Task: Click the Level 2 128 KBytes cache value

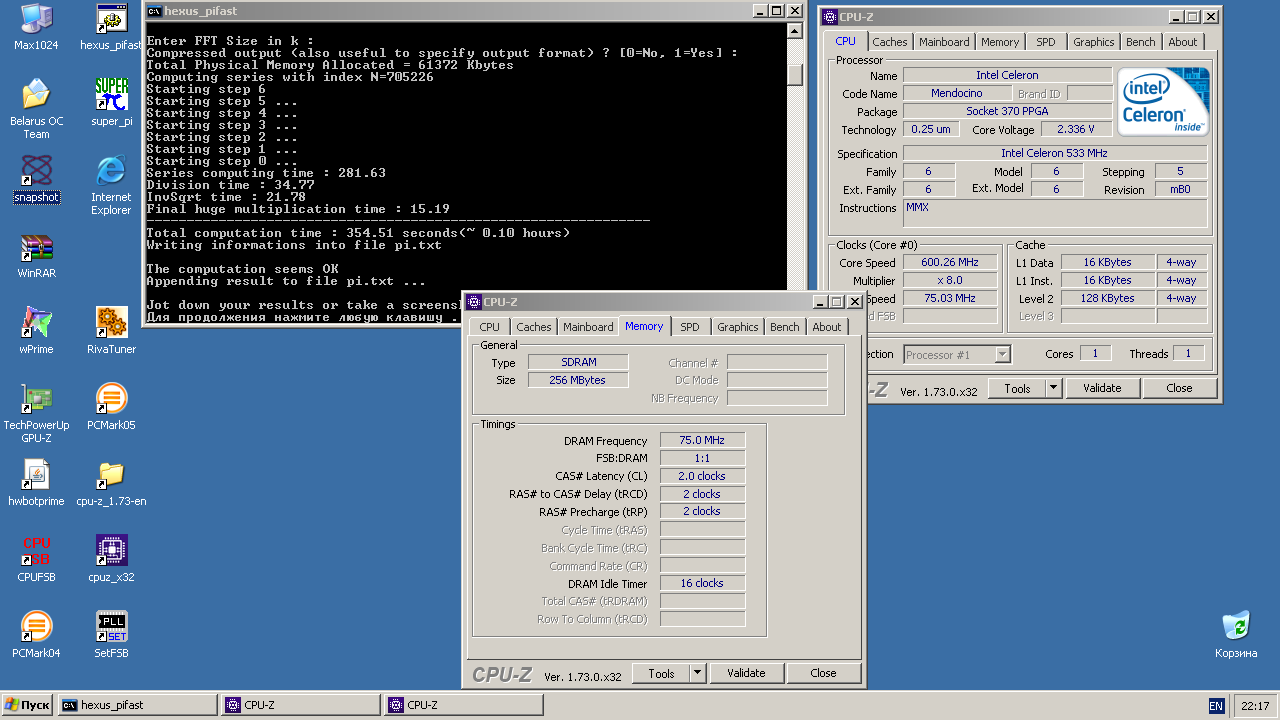Action: click(x=1108, y=299)
